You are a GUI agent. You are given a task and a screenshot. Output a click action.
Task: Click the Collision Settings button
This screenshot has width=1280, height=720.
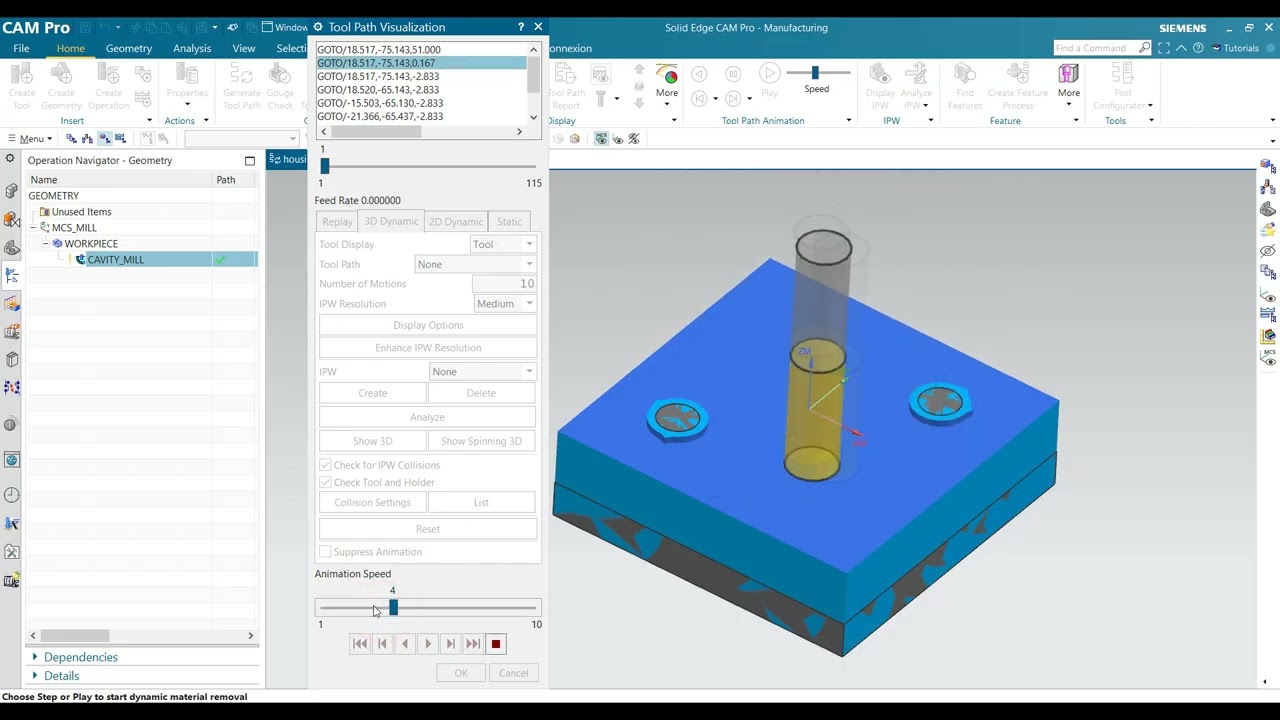(372, 503)
